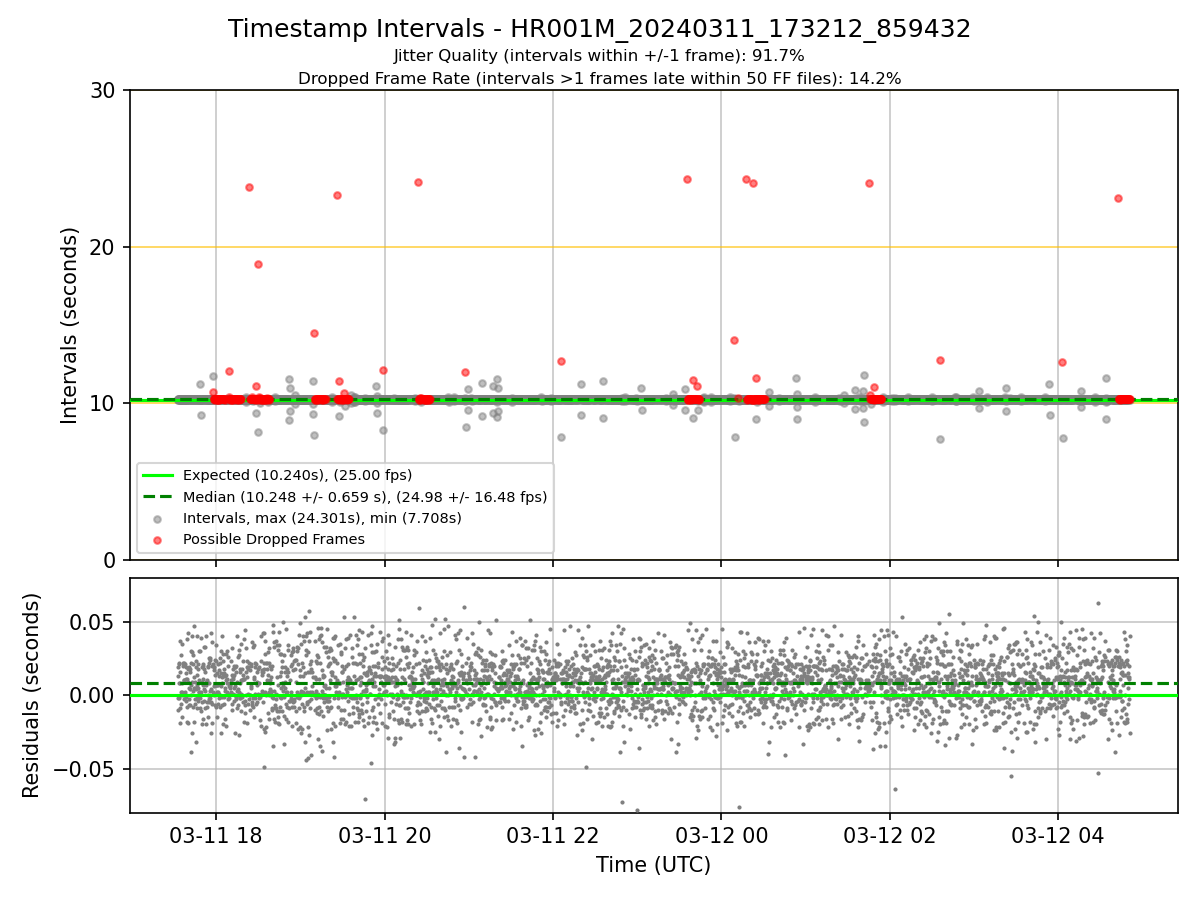Click the red dropped-frame point near 19 seconds

(x=258, y=264)
